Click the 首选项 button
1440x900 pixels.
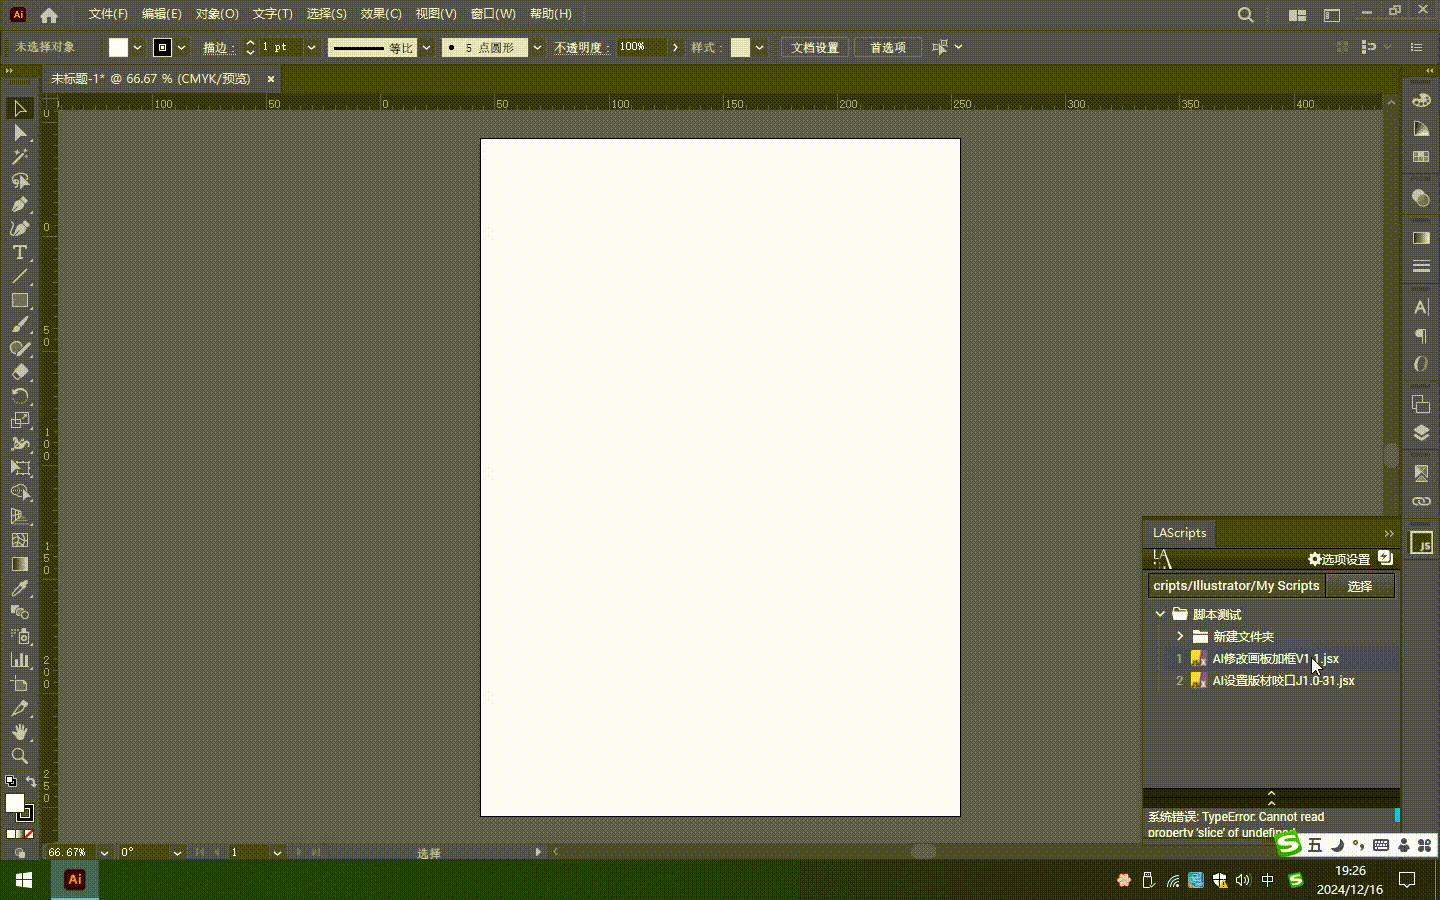click(x=888, y=47)
